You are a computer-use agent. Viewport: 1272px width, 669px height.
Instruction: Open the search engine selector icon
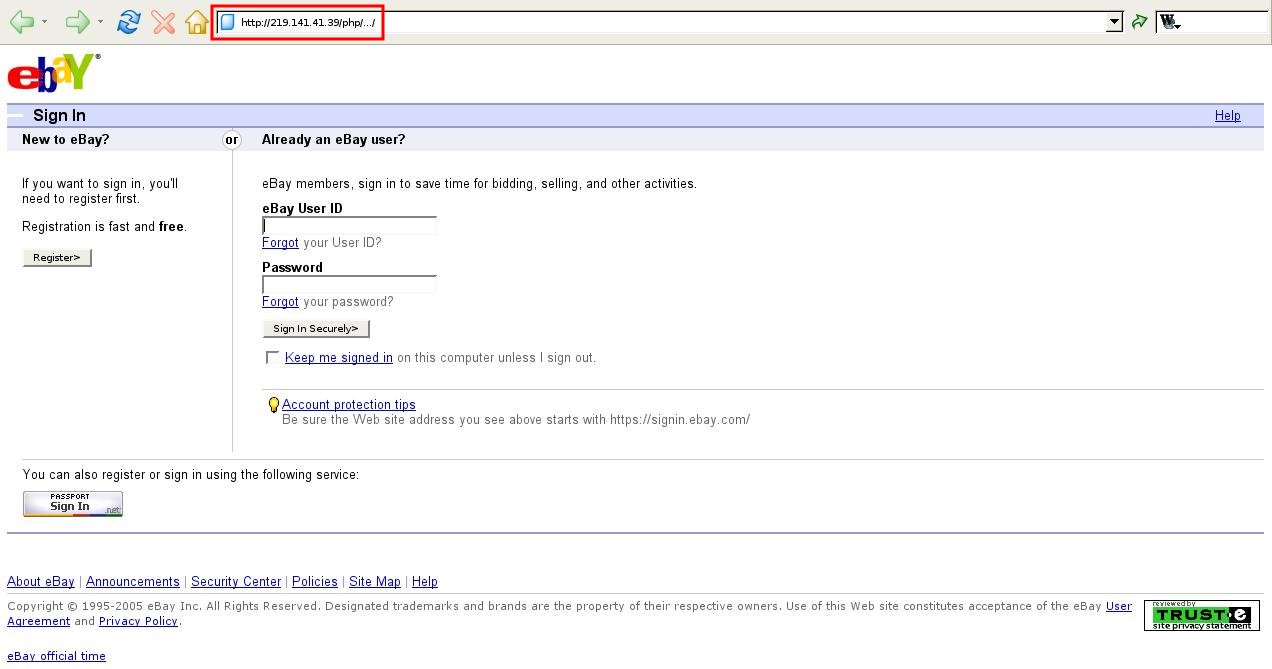(1169, 22)
